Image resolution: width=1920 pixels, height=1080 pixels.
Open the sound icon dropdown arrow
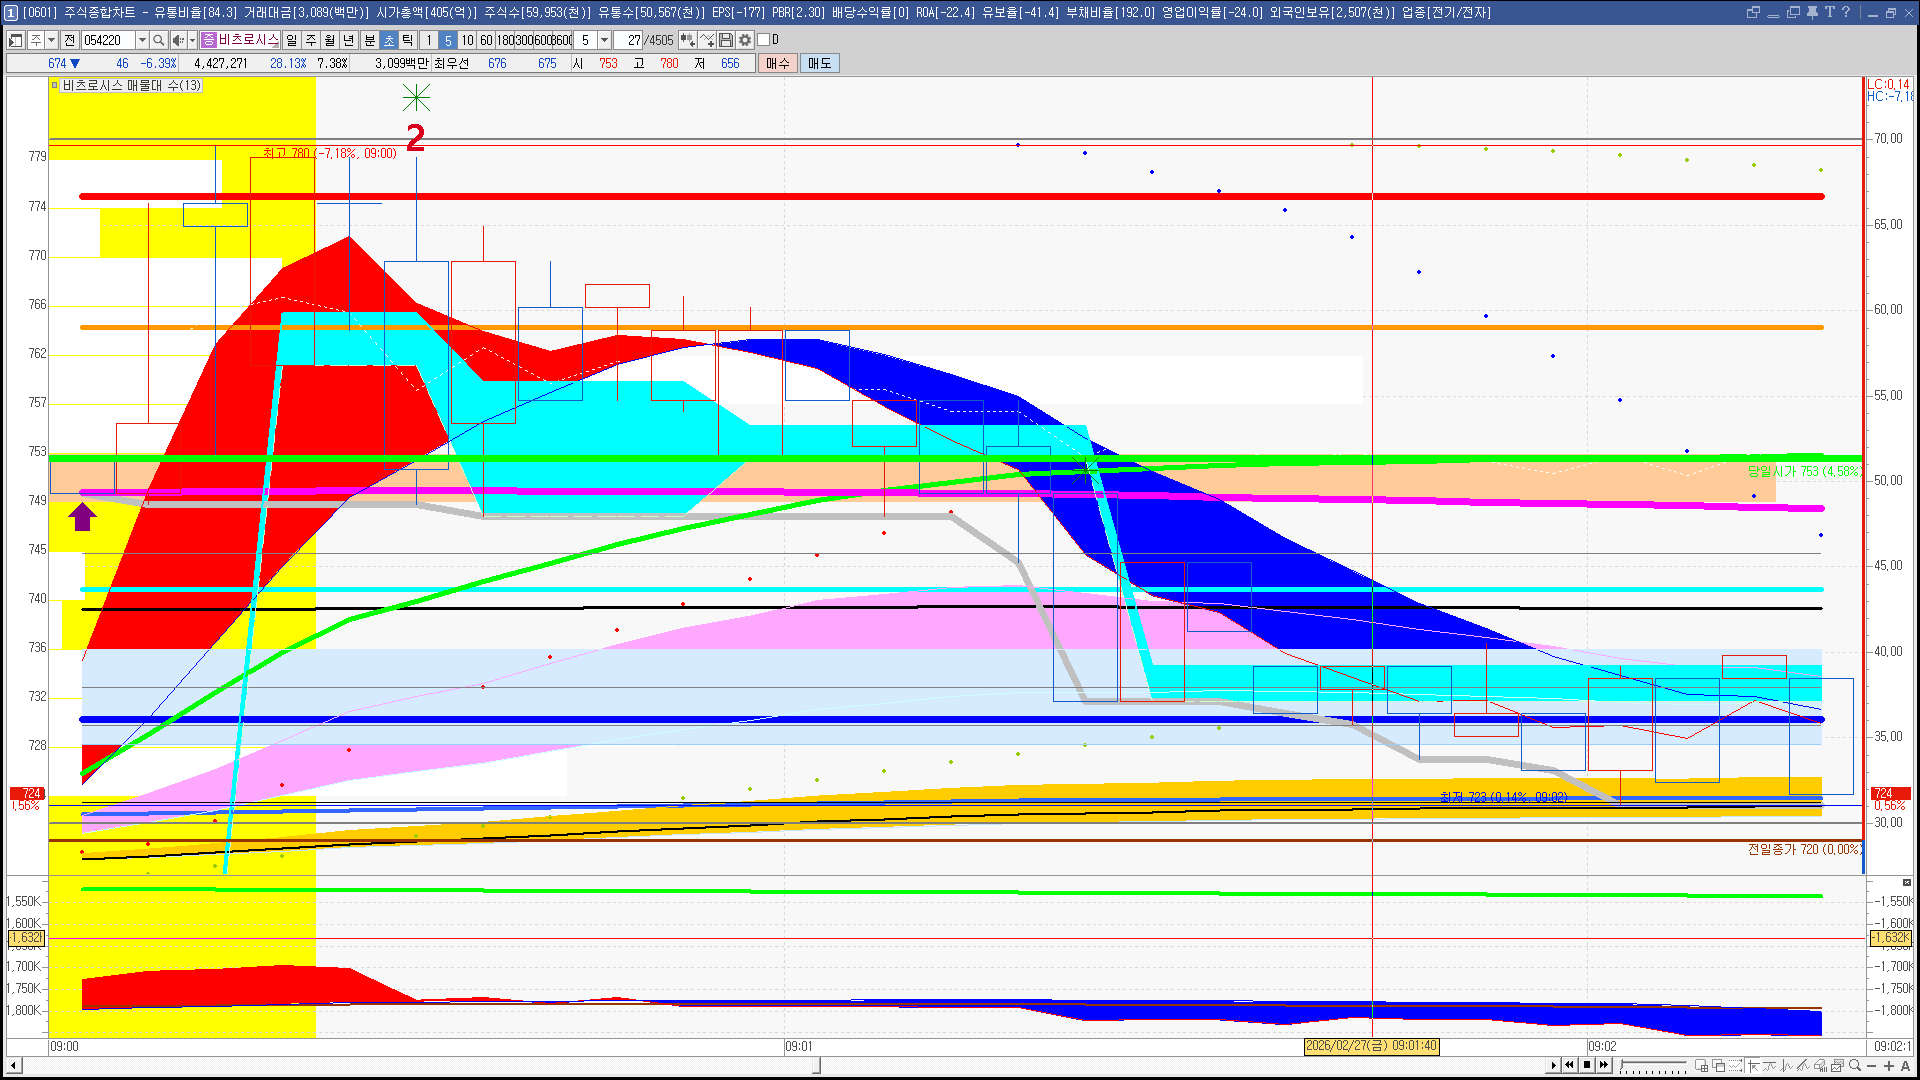[192, 40]
